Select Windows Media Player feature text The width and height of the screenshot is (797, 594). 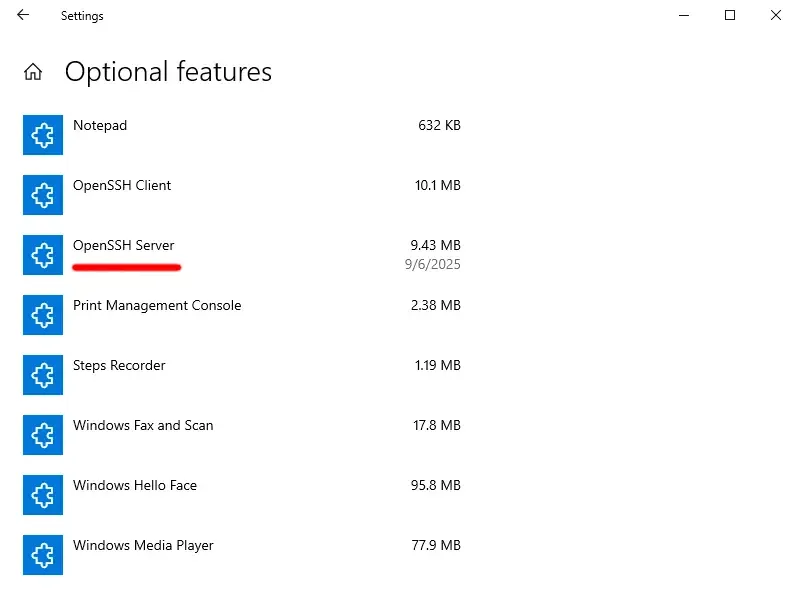(143, 546)
